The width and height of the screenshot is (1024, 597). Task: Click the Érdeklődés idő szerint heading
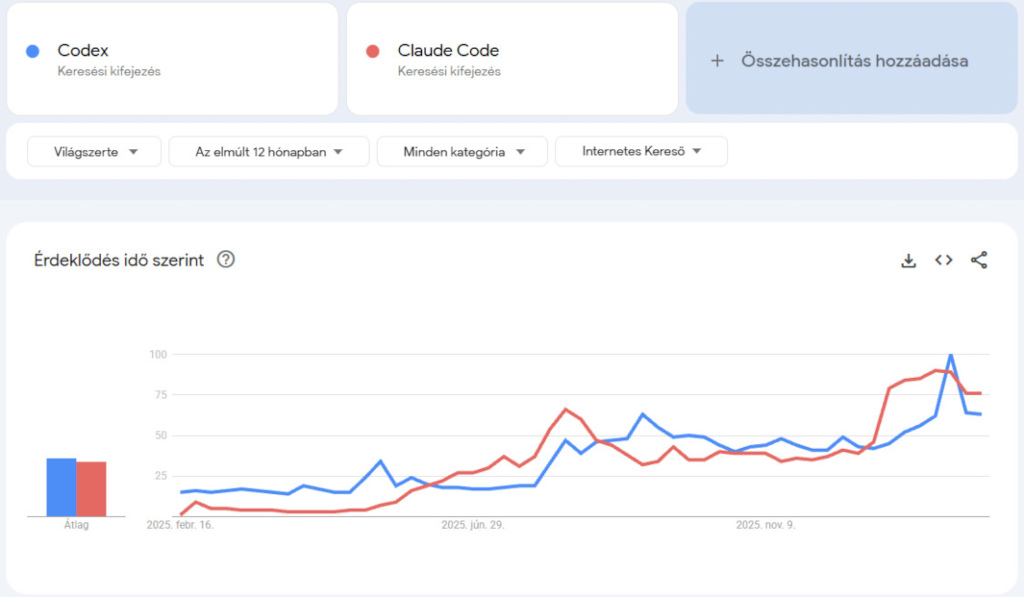pyautogui.click(x=119, y=260)
